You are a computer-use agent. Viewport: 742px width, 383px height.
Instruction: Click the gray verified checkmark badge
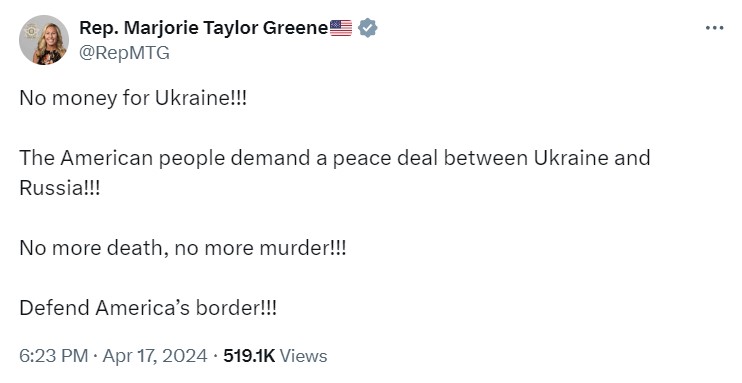click(x=368, y=28)
